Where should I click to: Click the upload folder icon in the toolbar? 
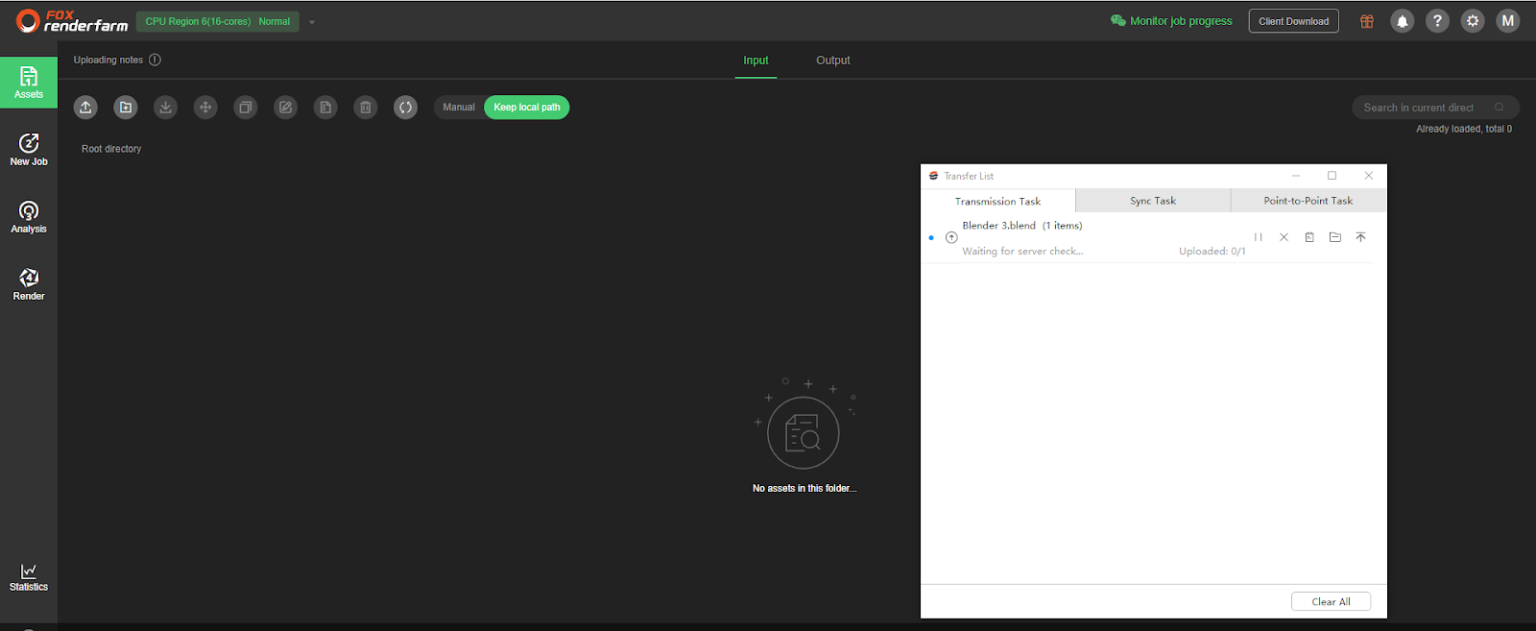126,107
